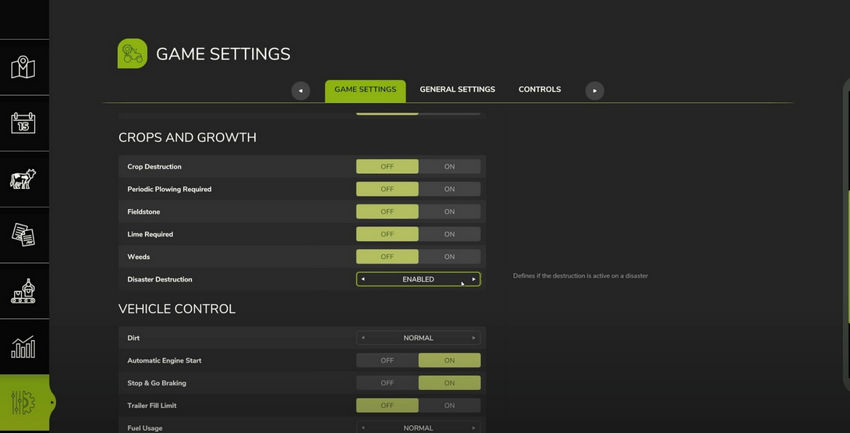This screenshot has height=433, width=850.
Task: Click the Fuel Usage setting label
Action: [145, 428]
